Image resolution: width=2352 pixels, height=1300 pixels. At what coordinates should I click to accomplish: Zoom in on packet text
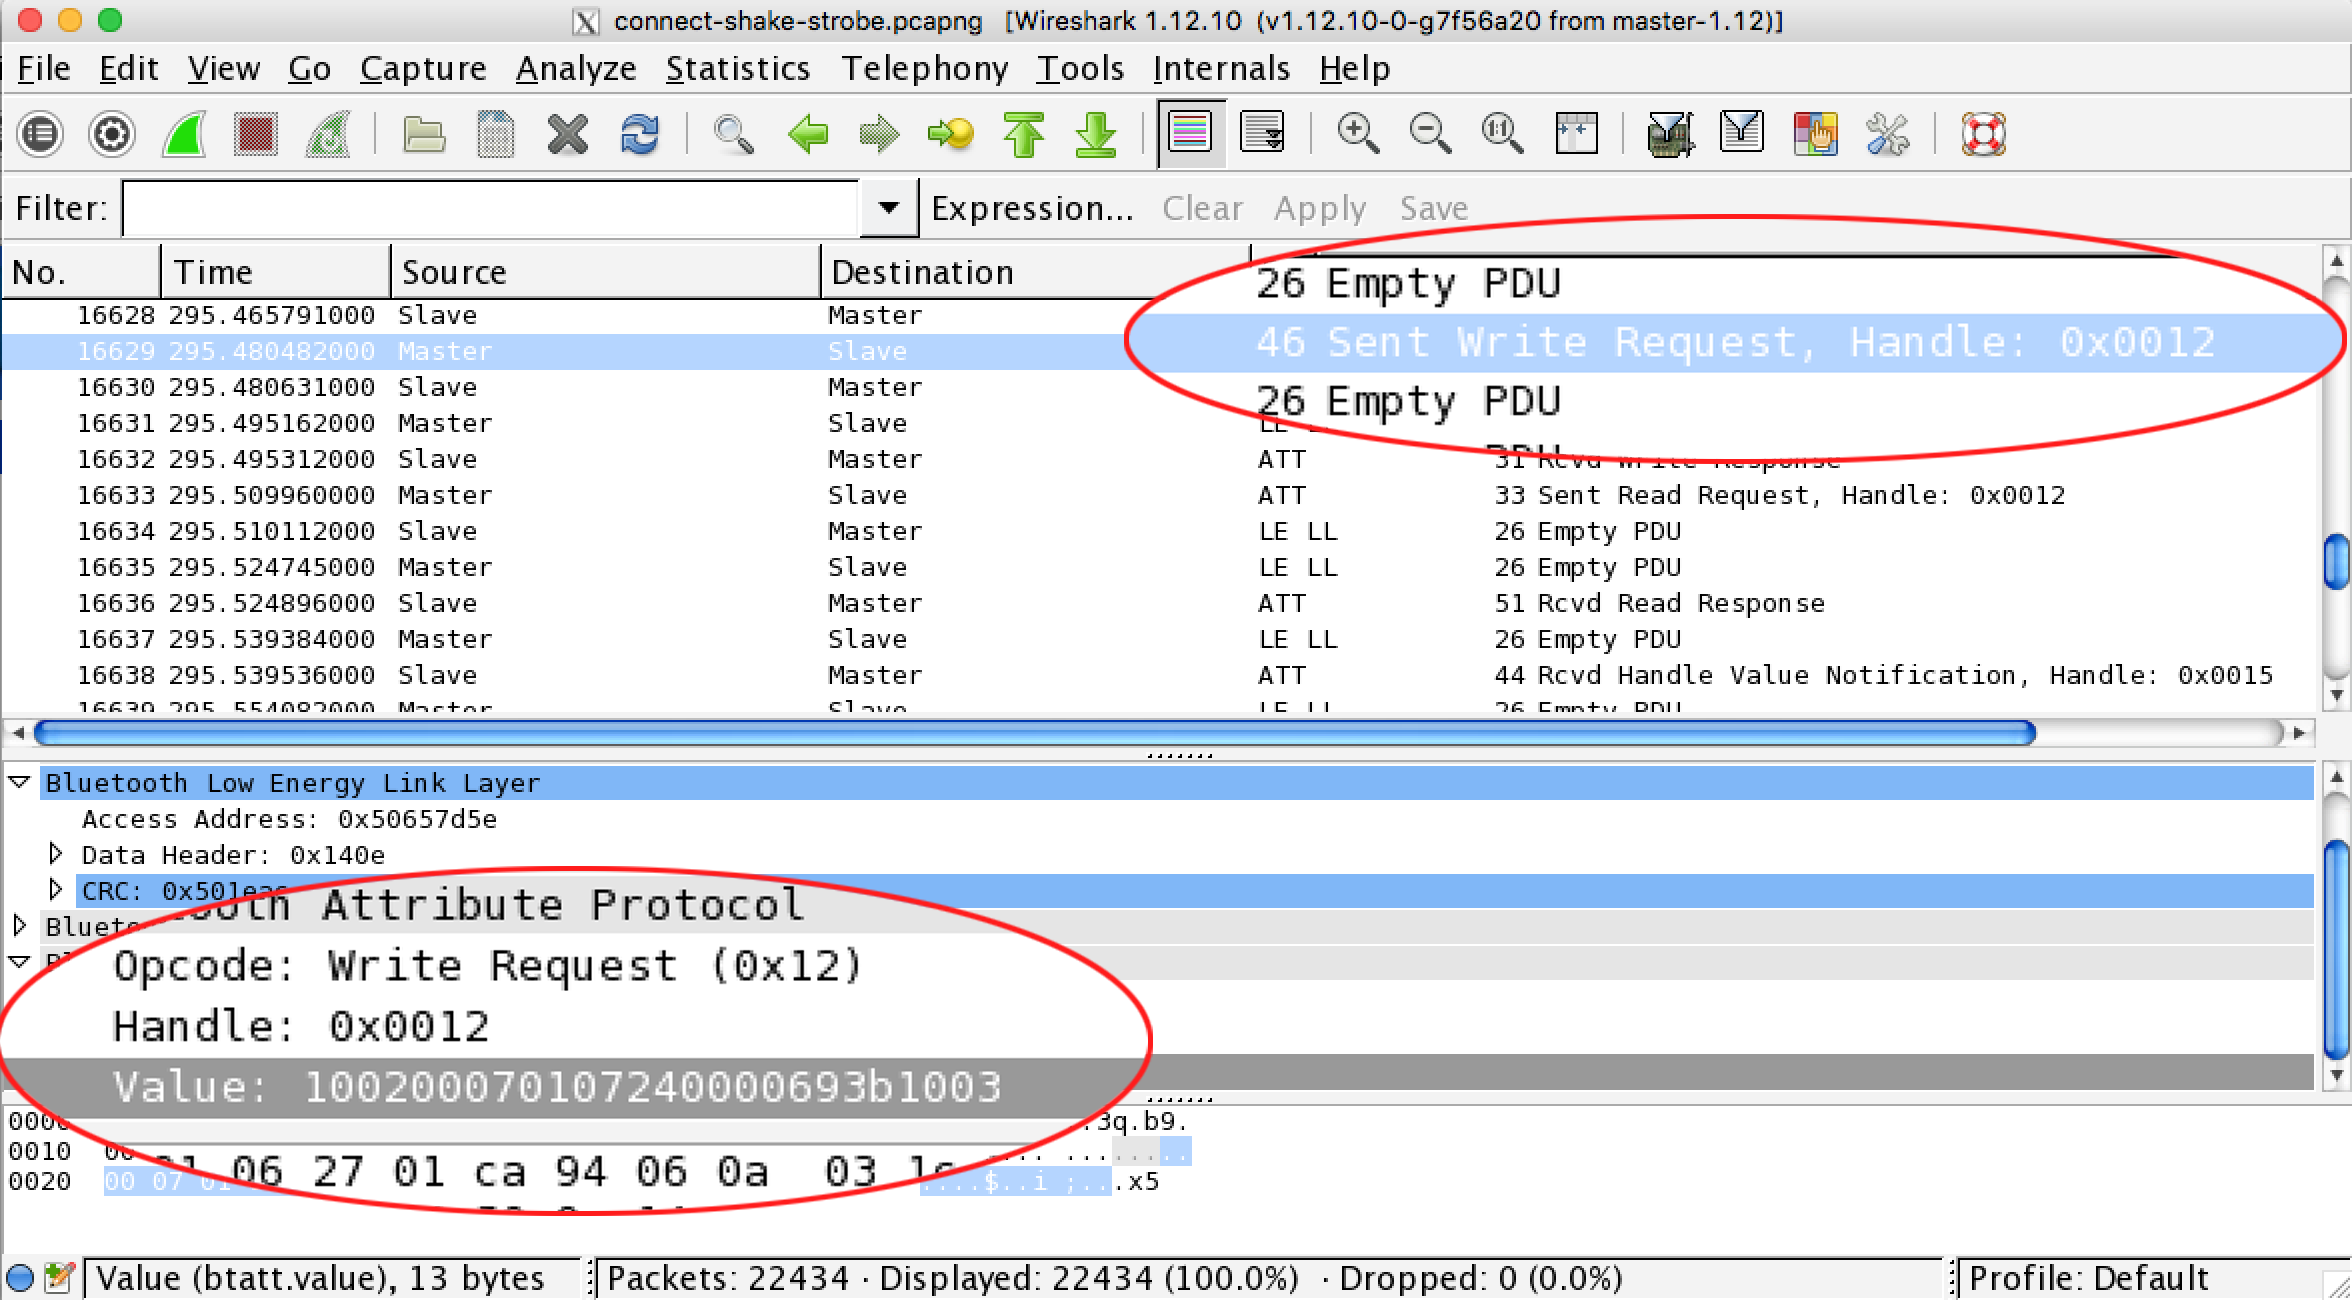coord(1358,134)
